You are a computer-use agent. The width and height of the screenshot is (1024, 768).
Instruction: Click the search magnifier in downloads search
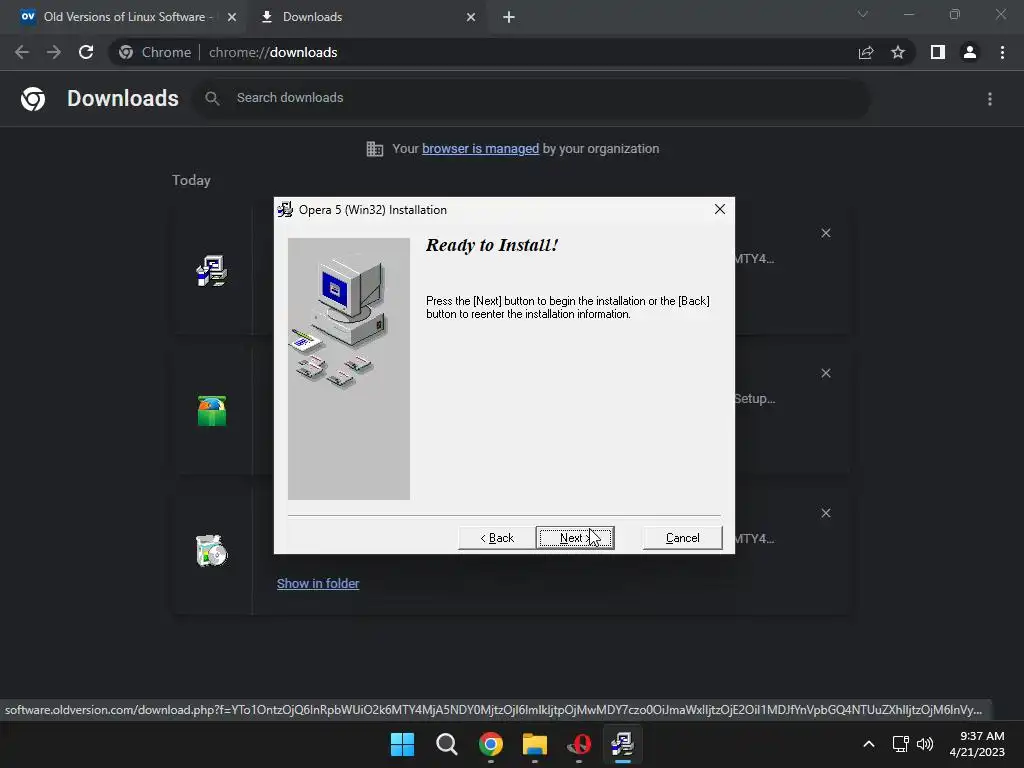point(212,98)
